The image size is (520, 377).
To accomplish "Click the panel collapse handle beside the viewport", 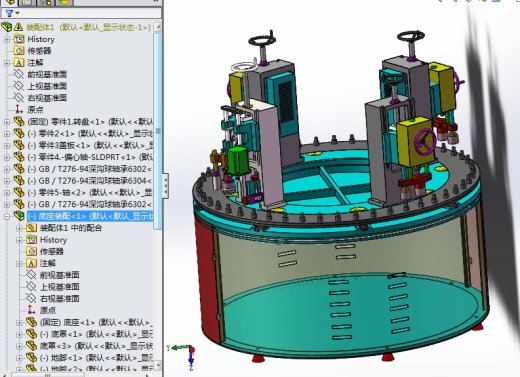I will pyautogui.click(x=166, y=186).
